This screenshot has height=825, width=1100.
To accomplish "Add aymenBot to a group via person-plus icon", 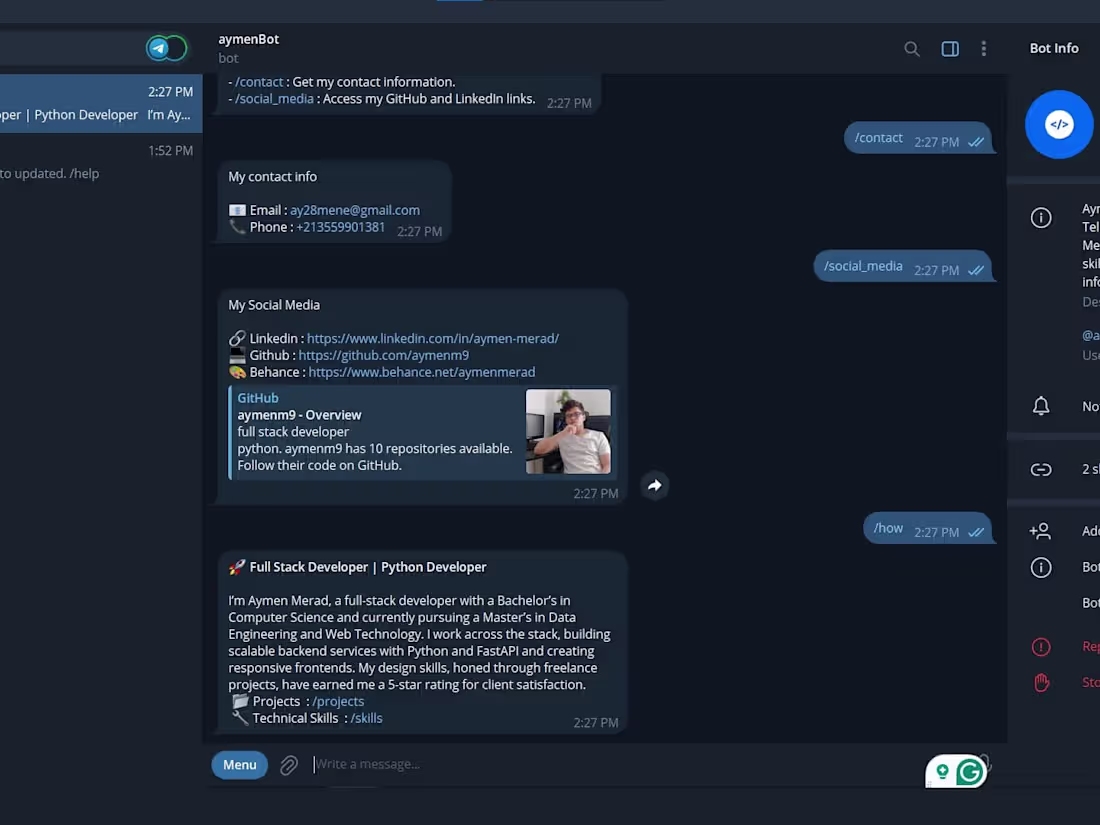I will [1040, 531].
